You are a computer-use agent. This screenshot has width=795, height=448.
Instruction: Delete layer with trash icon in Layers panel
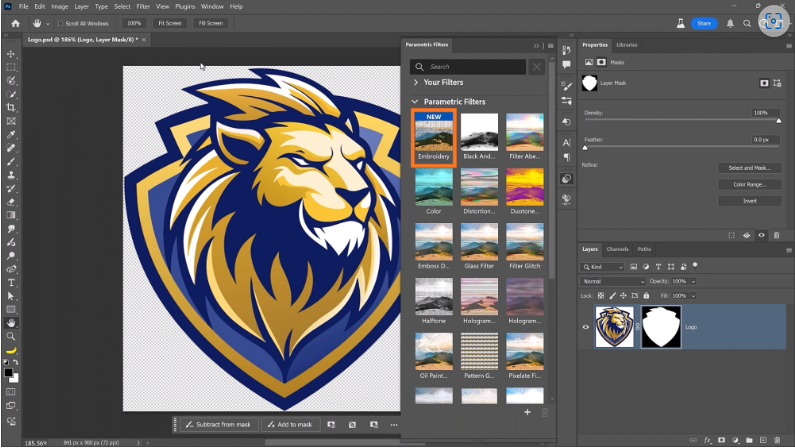point(777,440)
